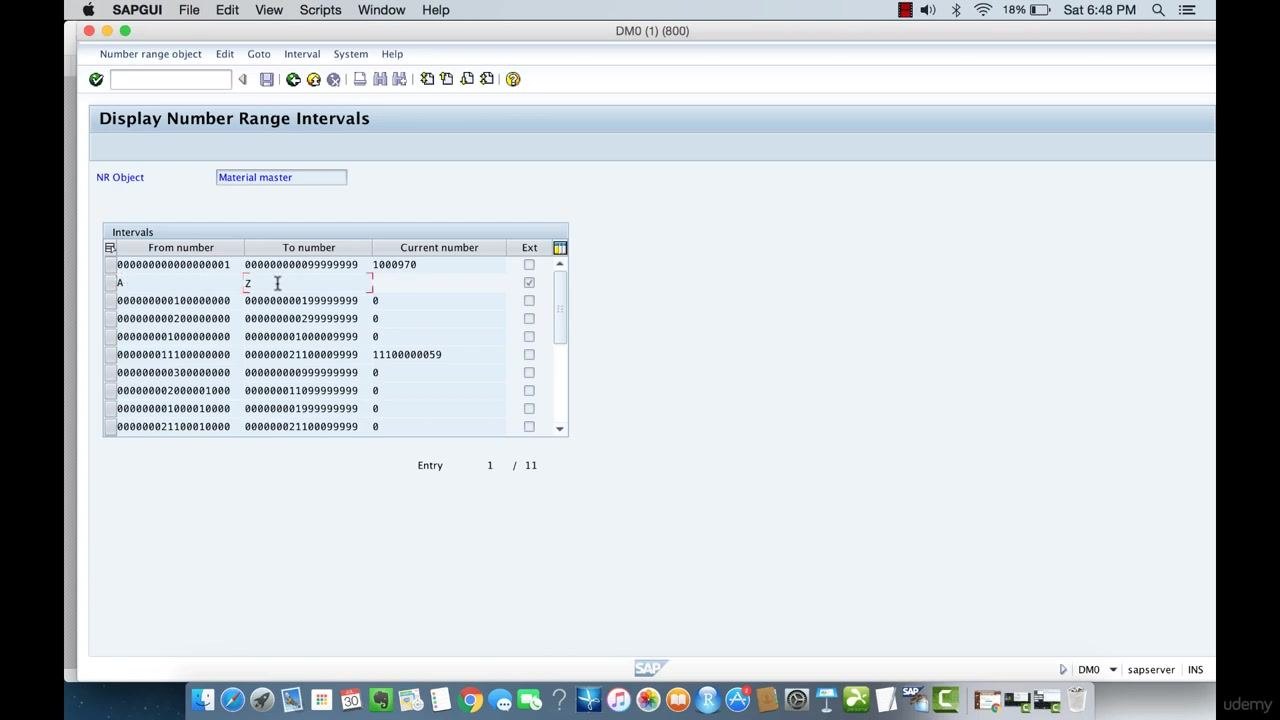Open table configuration icon beside Ext
The height and width of the screenshot is (720, 1280).
560,248
